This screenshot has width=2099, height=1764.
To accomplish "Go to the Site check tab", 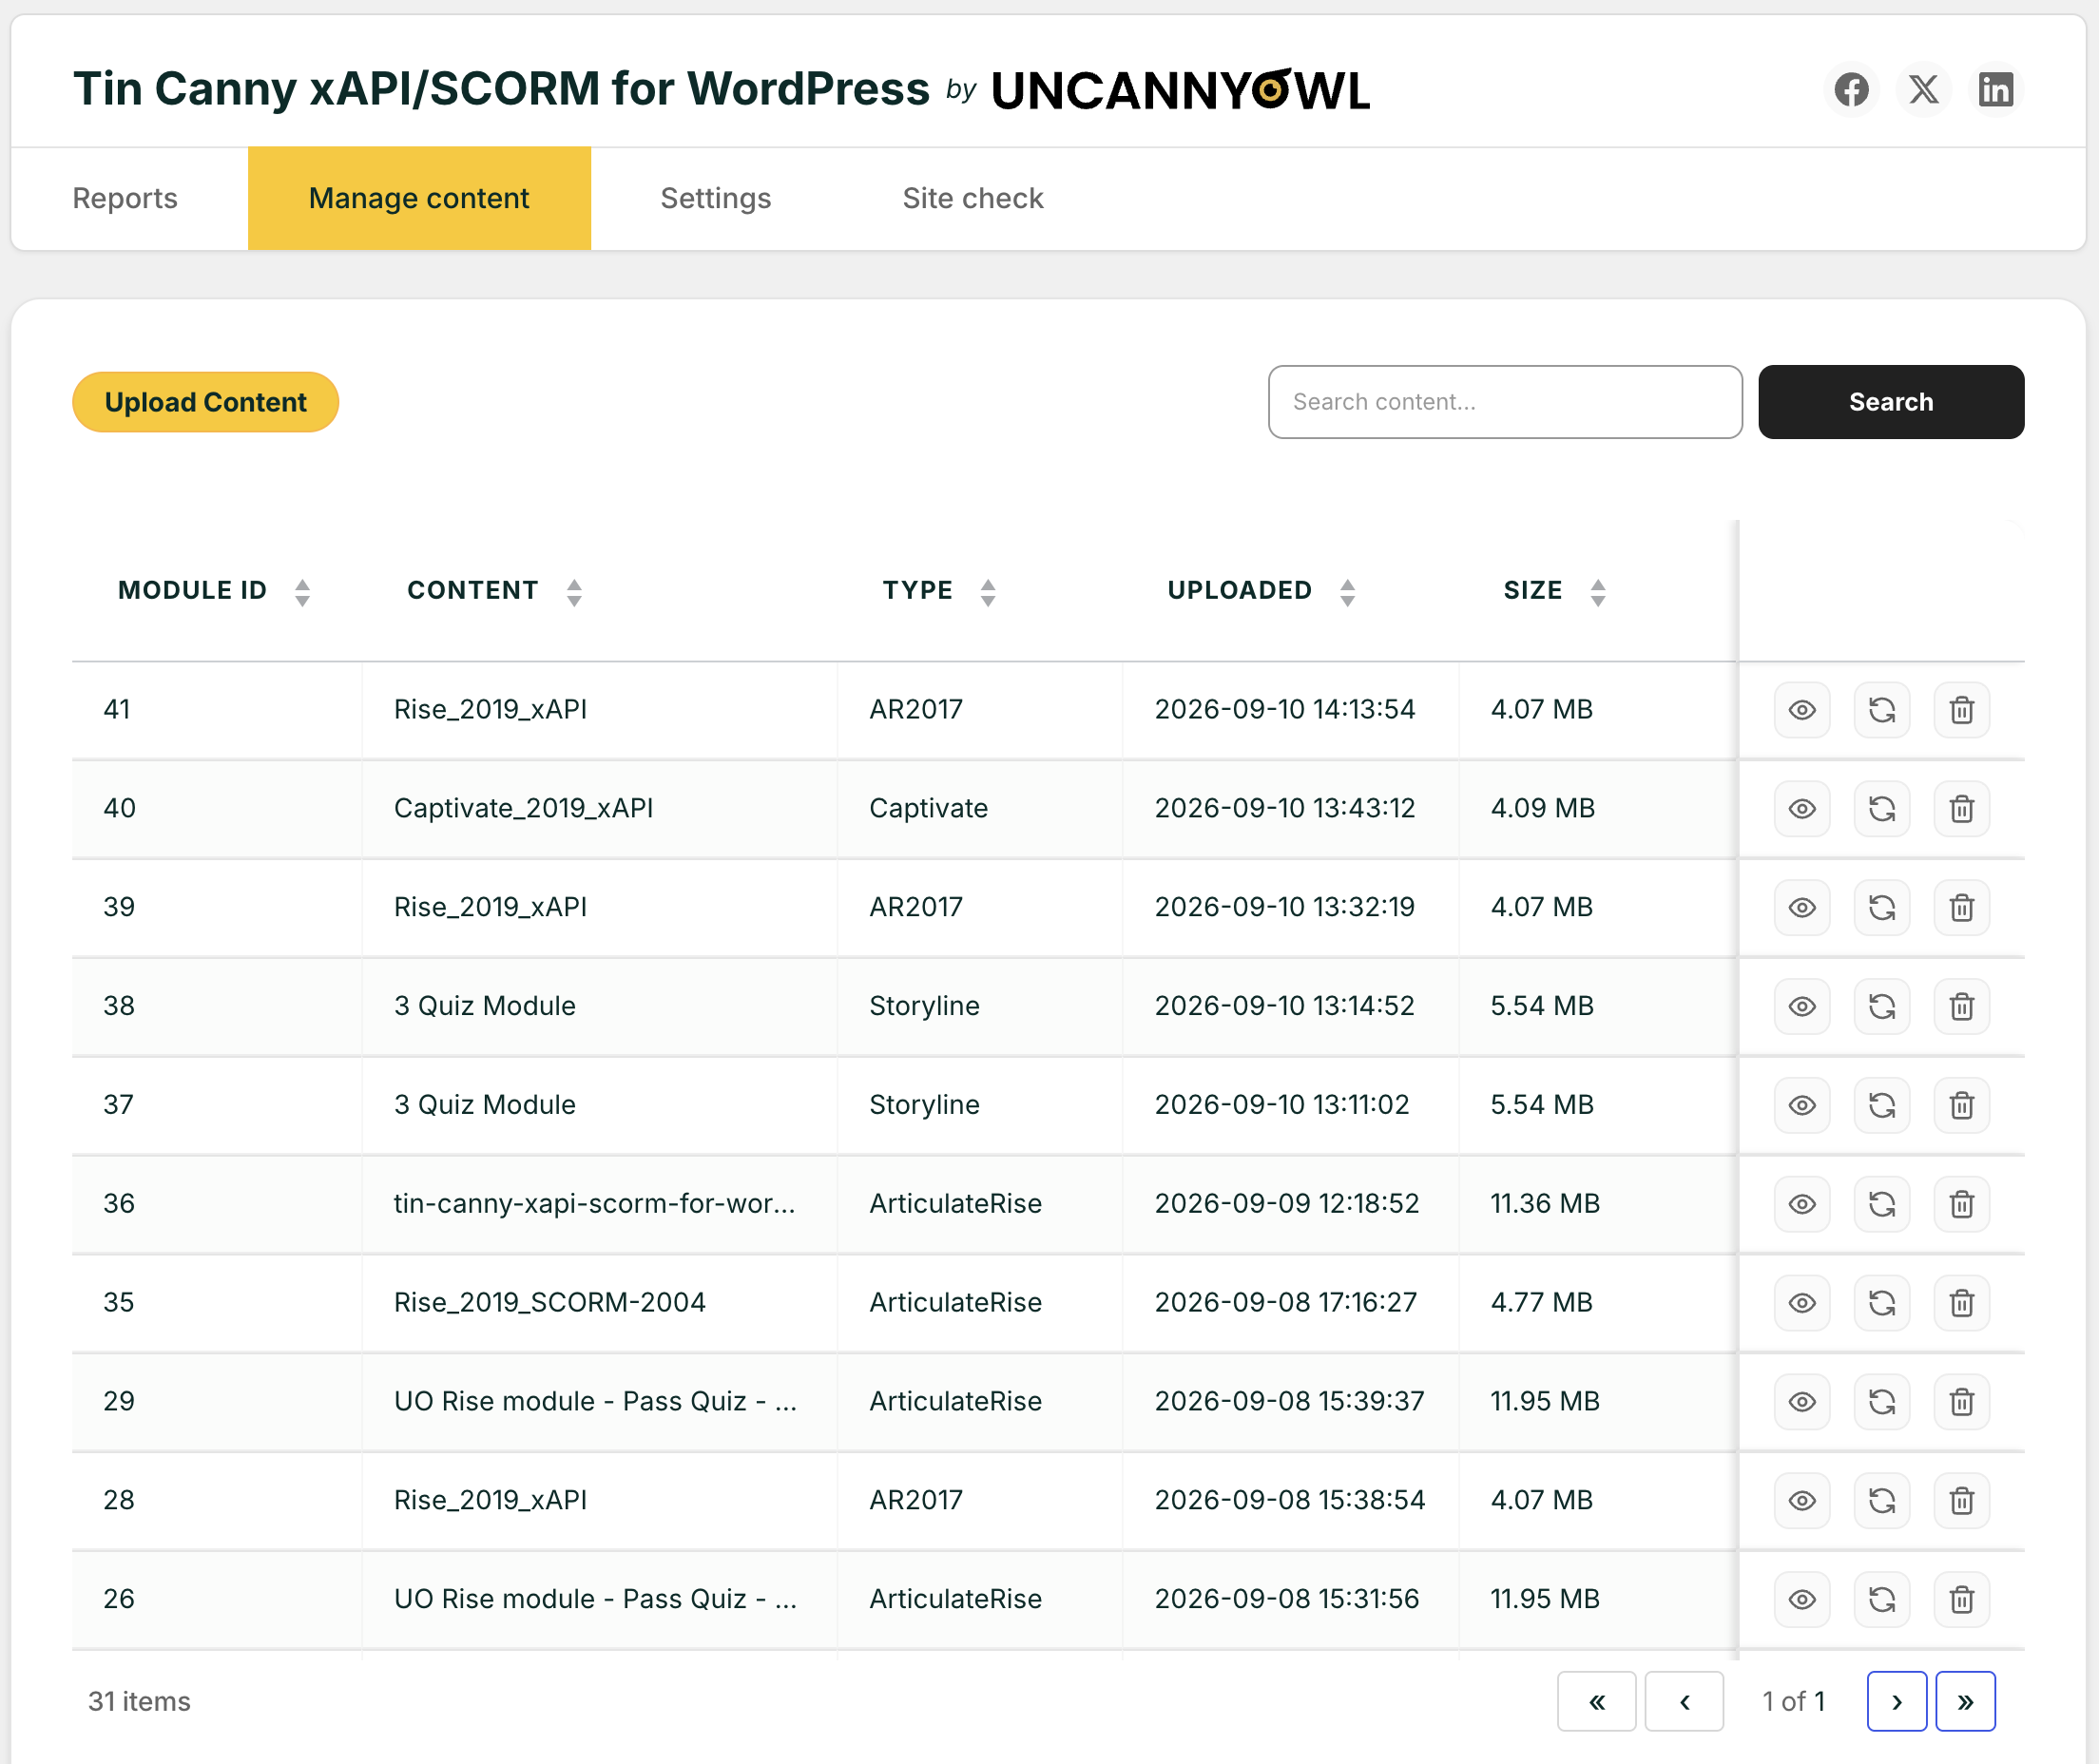I will (x=972, y=198).
